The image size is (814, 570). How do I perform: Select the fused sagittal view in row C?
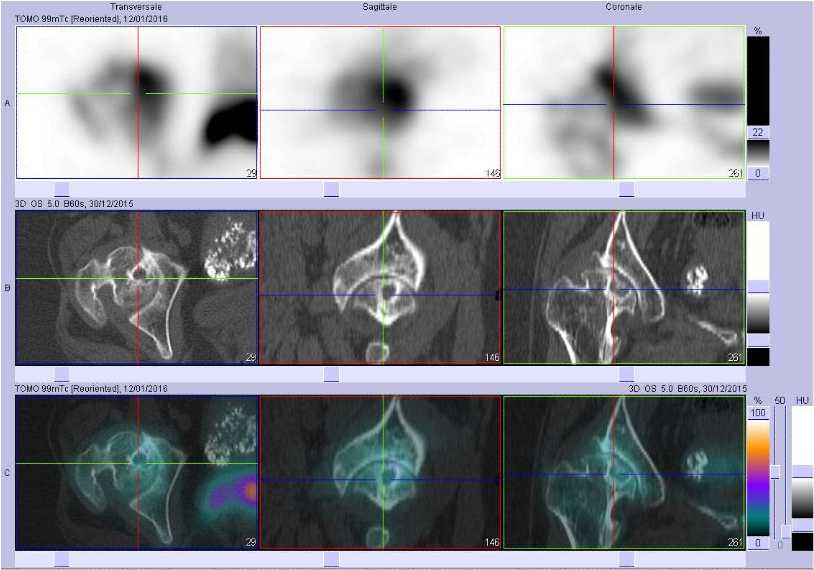380,472
